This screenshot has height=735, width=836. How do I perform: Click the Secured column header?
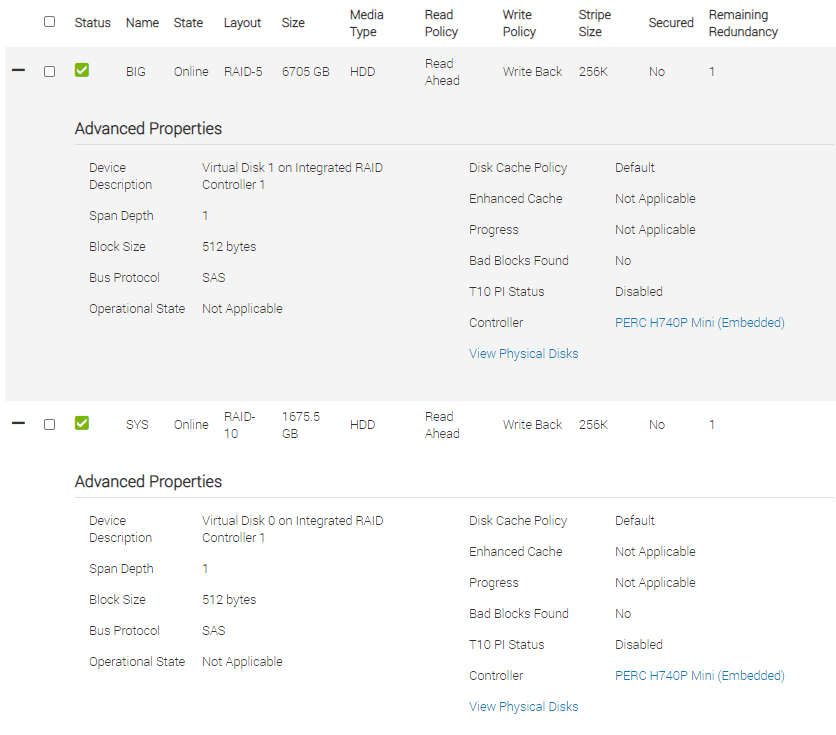(670, 23)
